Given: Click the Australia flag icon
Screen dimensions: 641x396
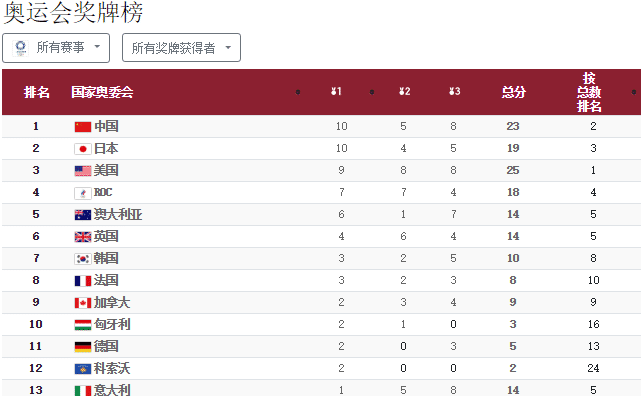Looking at the screenshot, I should click(83, 215).
